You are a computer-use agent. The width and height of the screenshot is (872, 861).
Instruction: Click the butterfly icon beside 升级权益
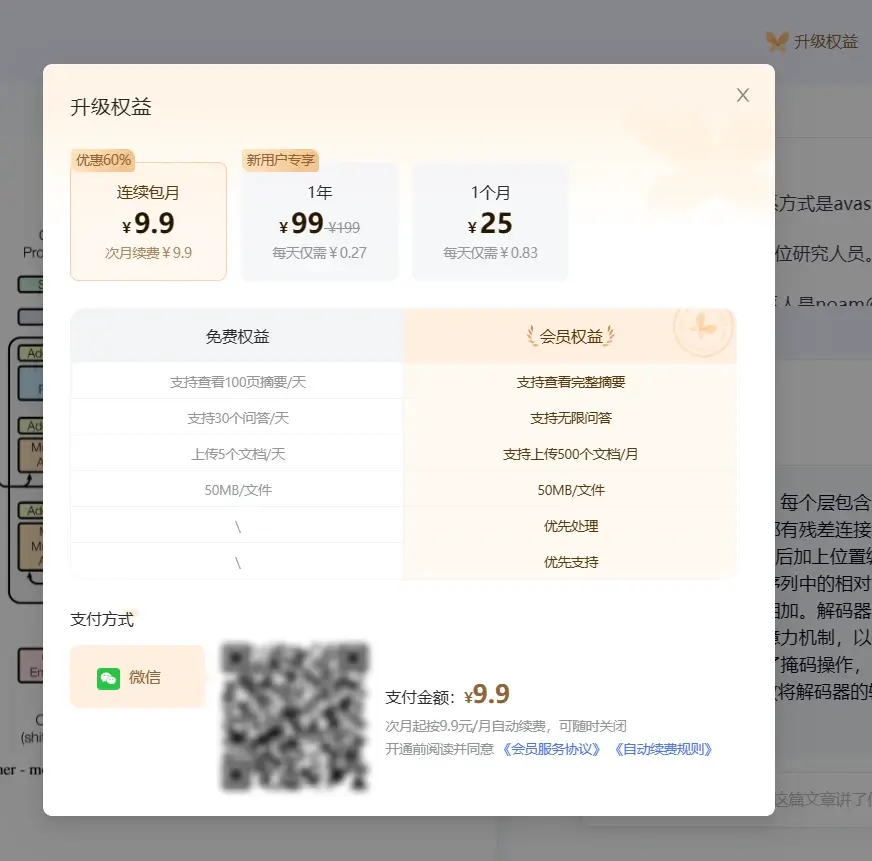click(777, 41)
